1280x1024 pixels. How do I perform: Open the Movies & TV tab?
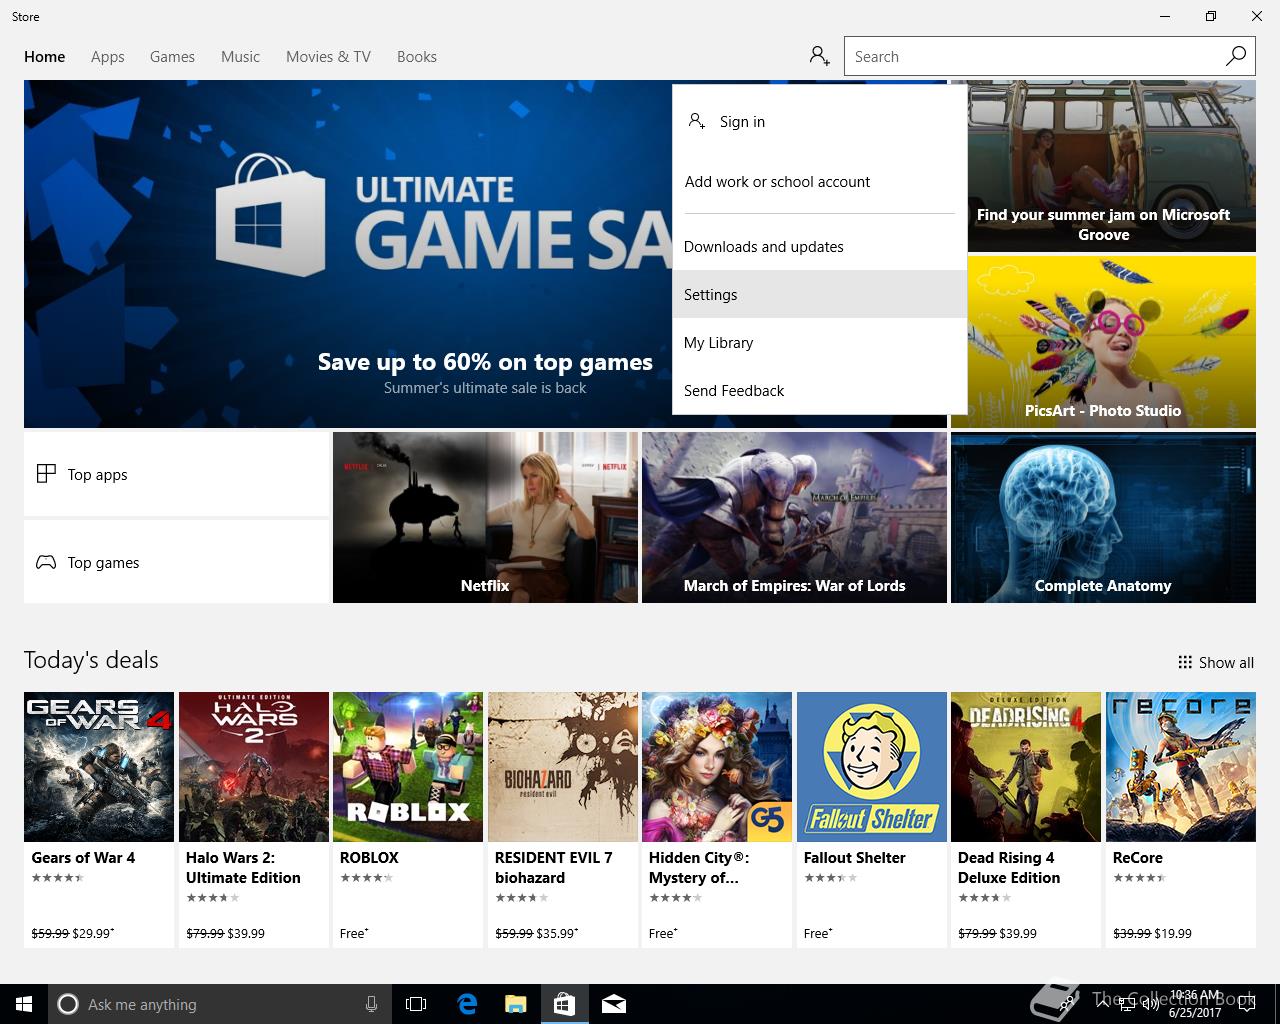(328, 57)
